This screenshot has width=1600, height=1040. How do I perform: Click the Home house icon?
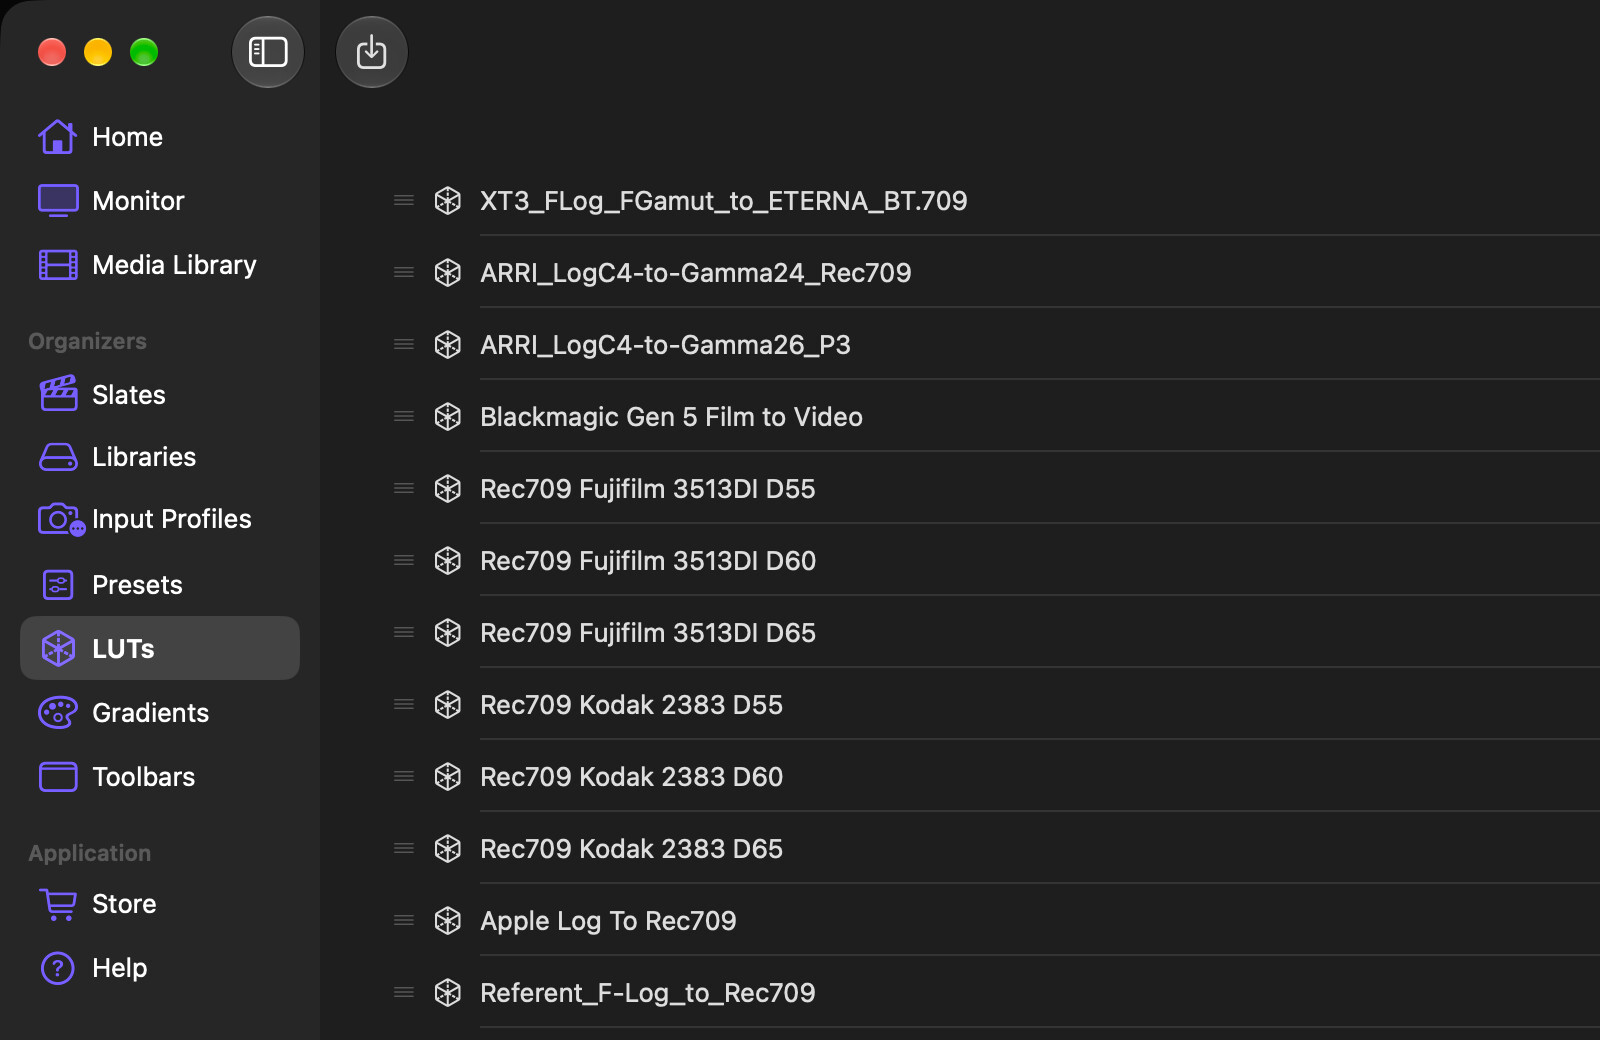[x=58, y=136]
